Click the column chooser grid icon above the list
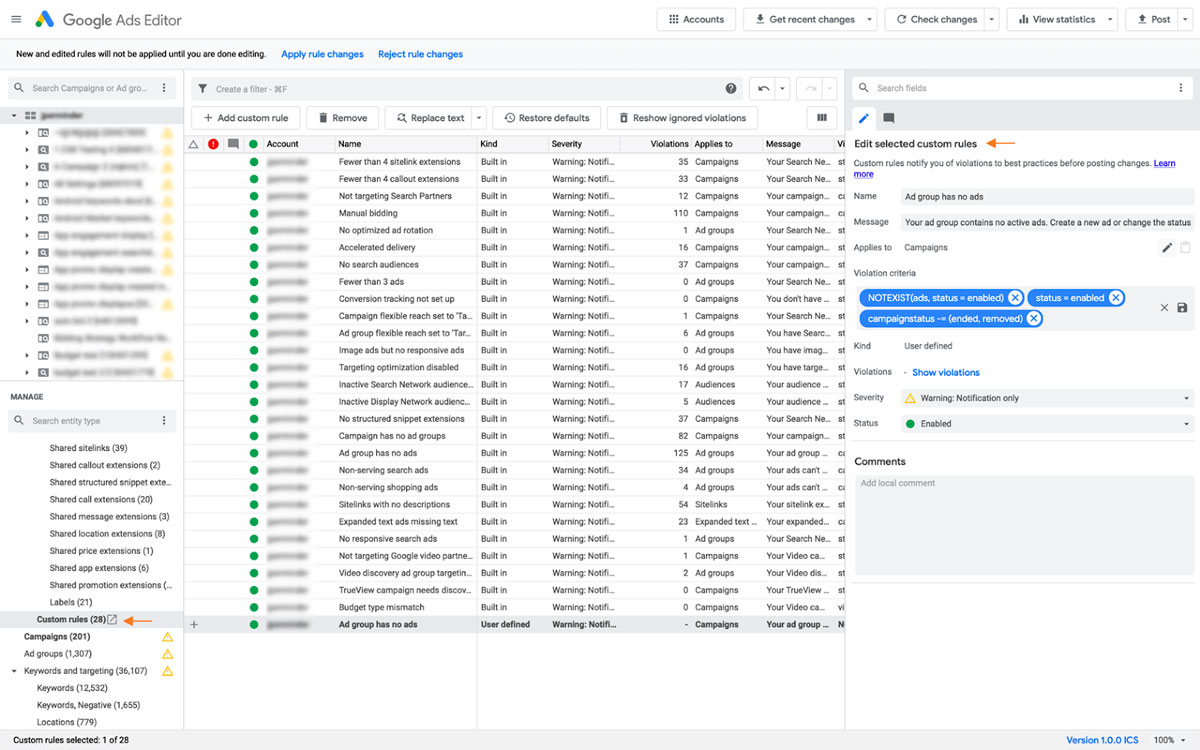1200x750 pixels. click(821, 118)
